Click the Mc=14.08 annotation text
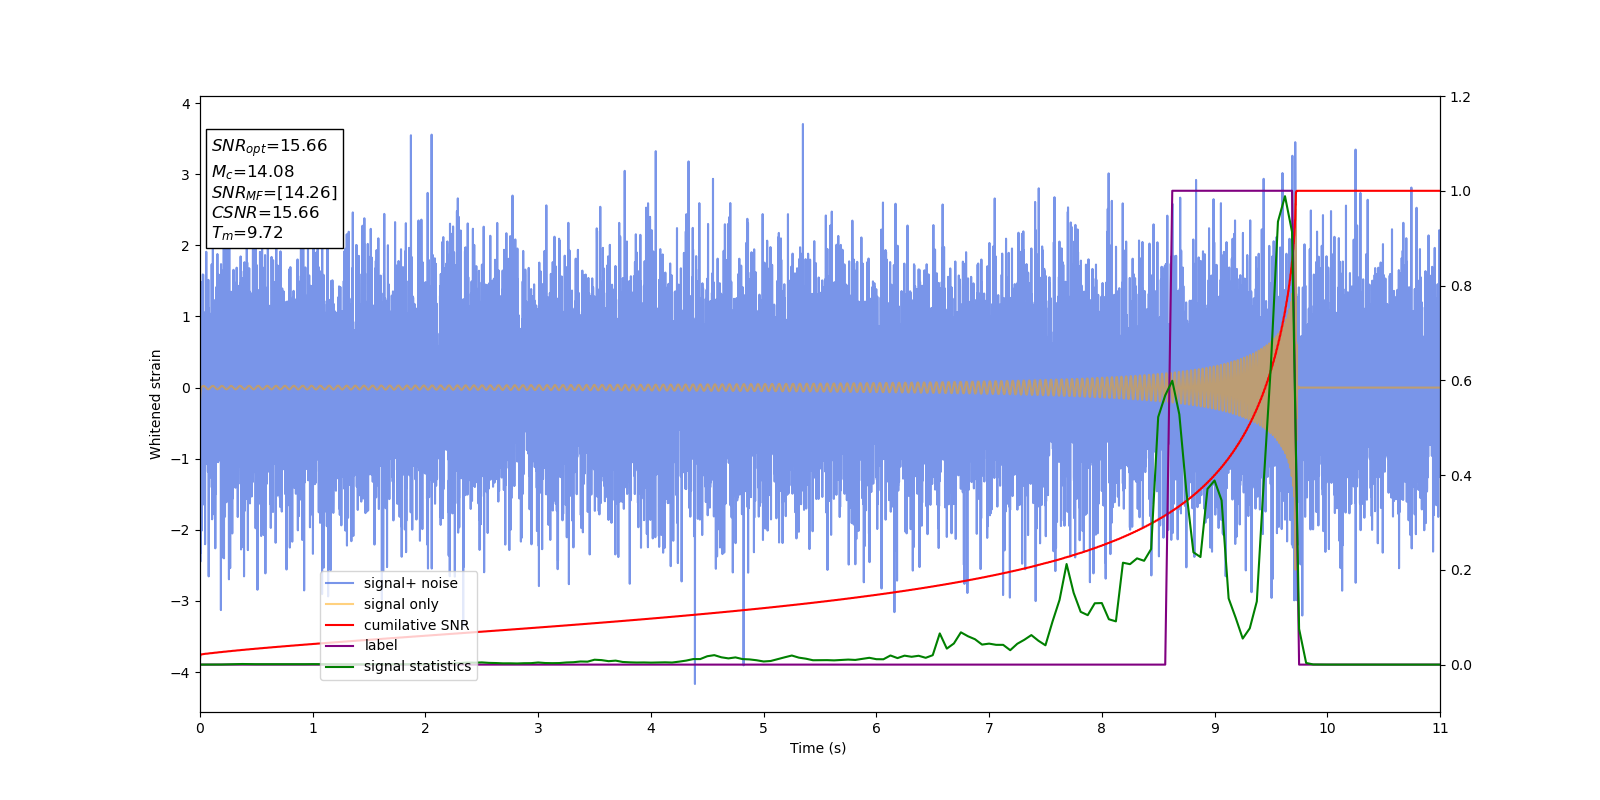 252,172
